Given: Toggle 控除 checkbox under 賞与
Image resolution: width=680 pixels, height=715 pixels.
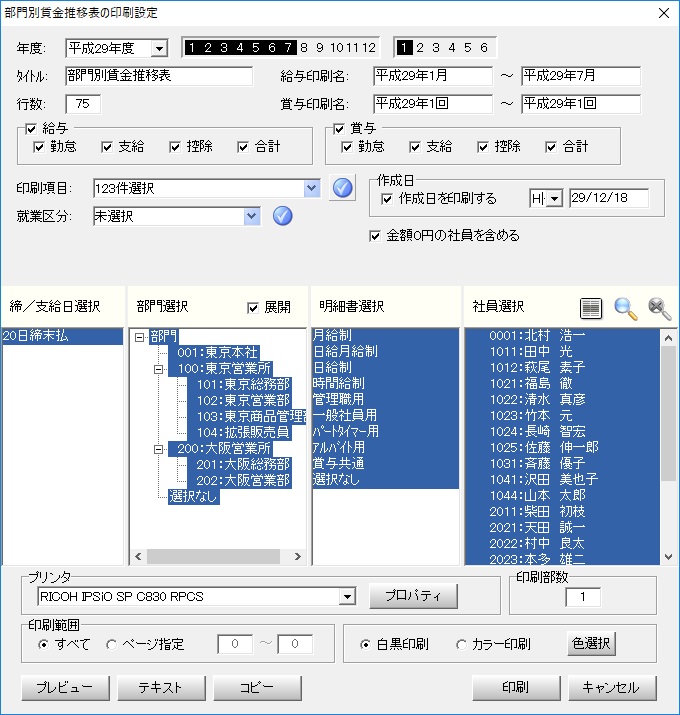Looking at the screenshot, I should click(483, 147).
